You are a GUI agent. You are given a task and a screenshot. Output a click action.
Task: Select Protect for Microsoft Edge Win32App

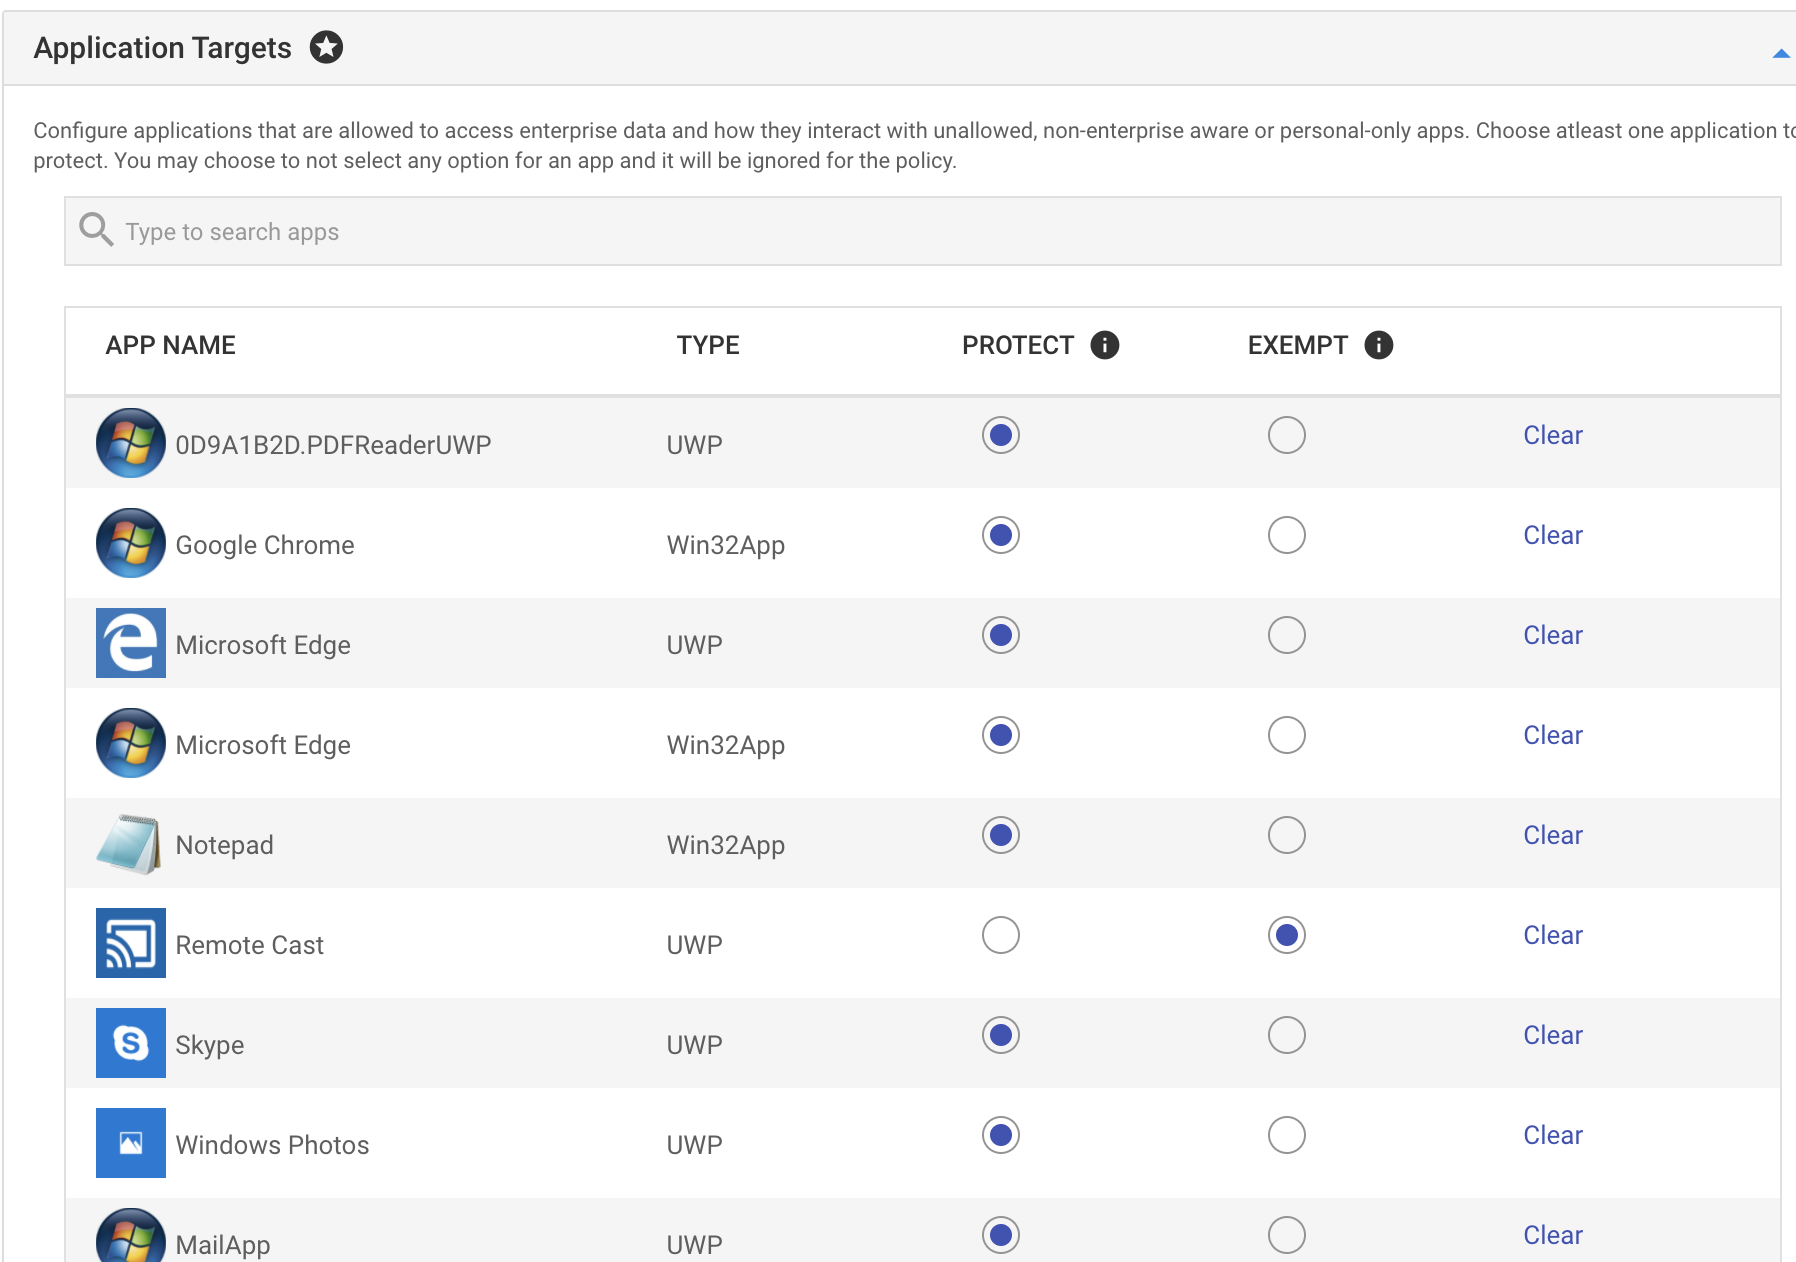tap(1000, 735)
